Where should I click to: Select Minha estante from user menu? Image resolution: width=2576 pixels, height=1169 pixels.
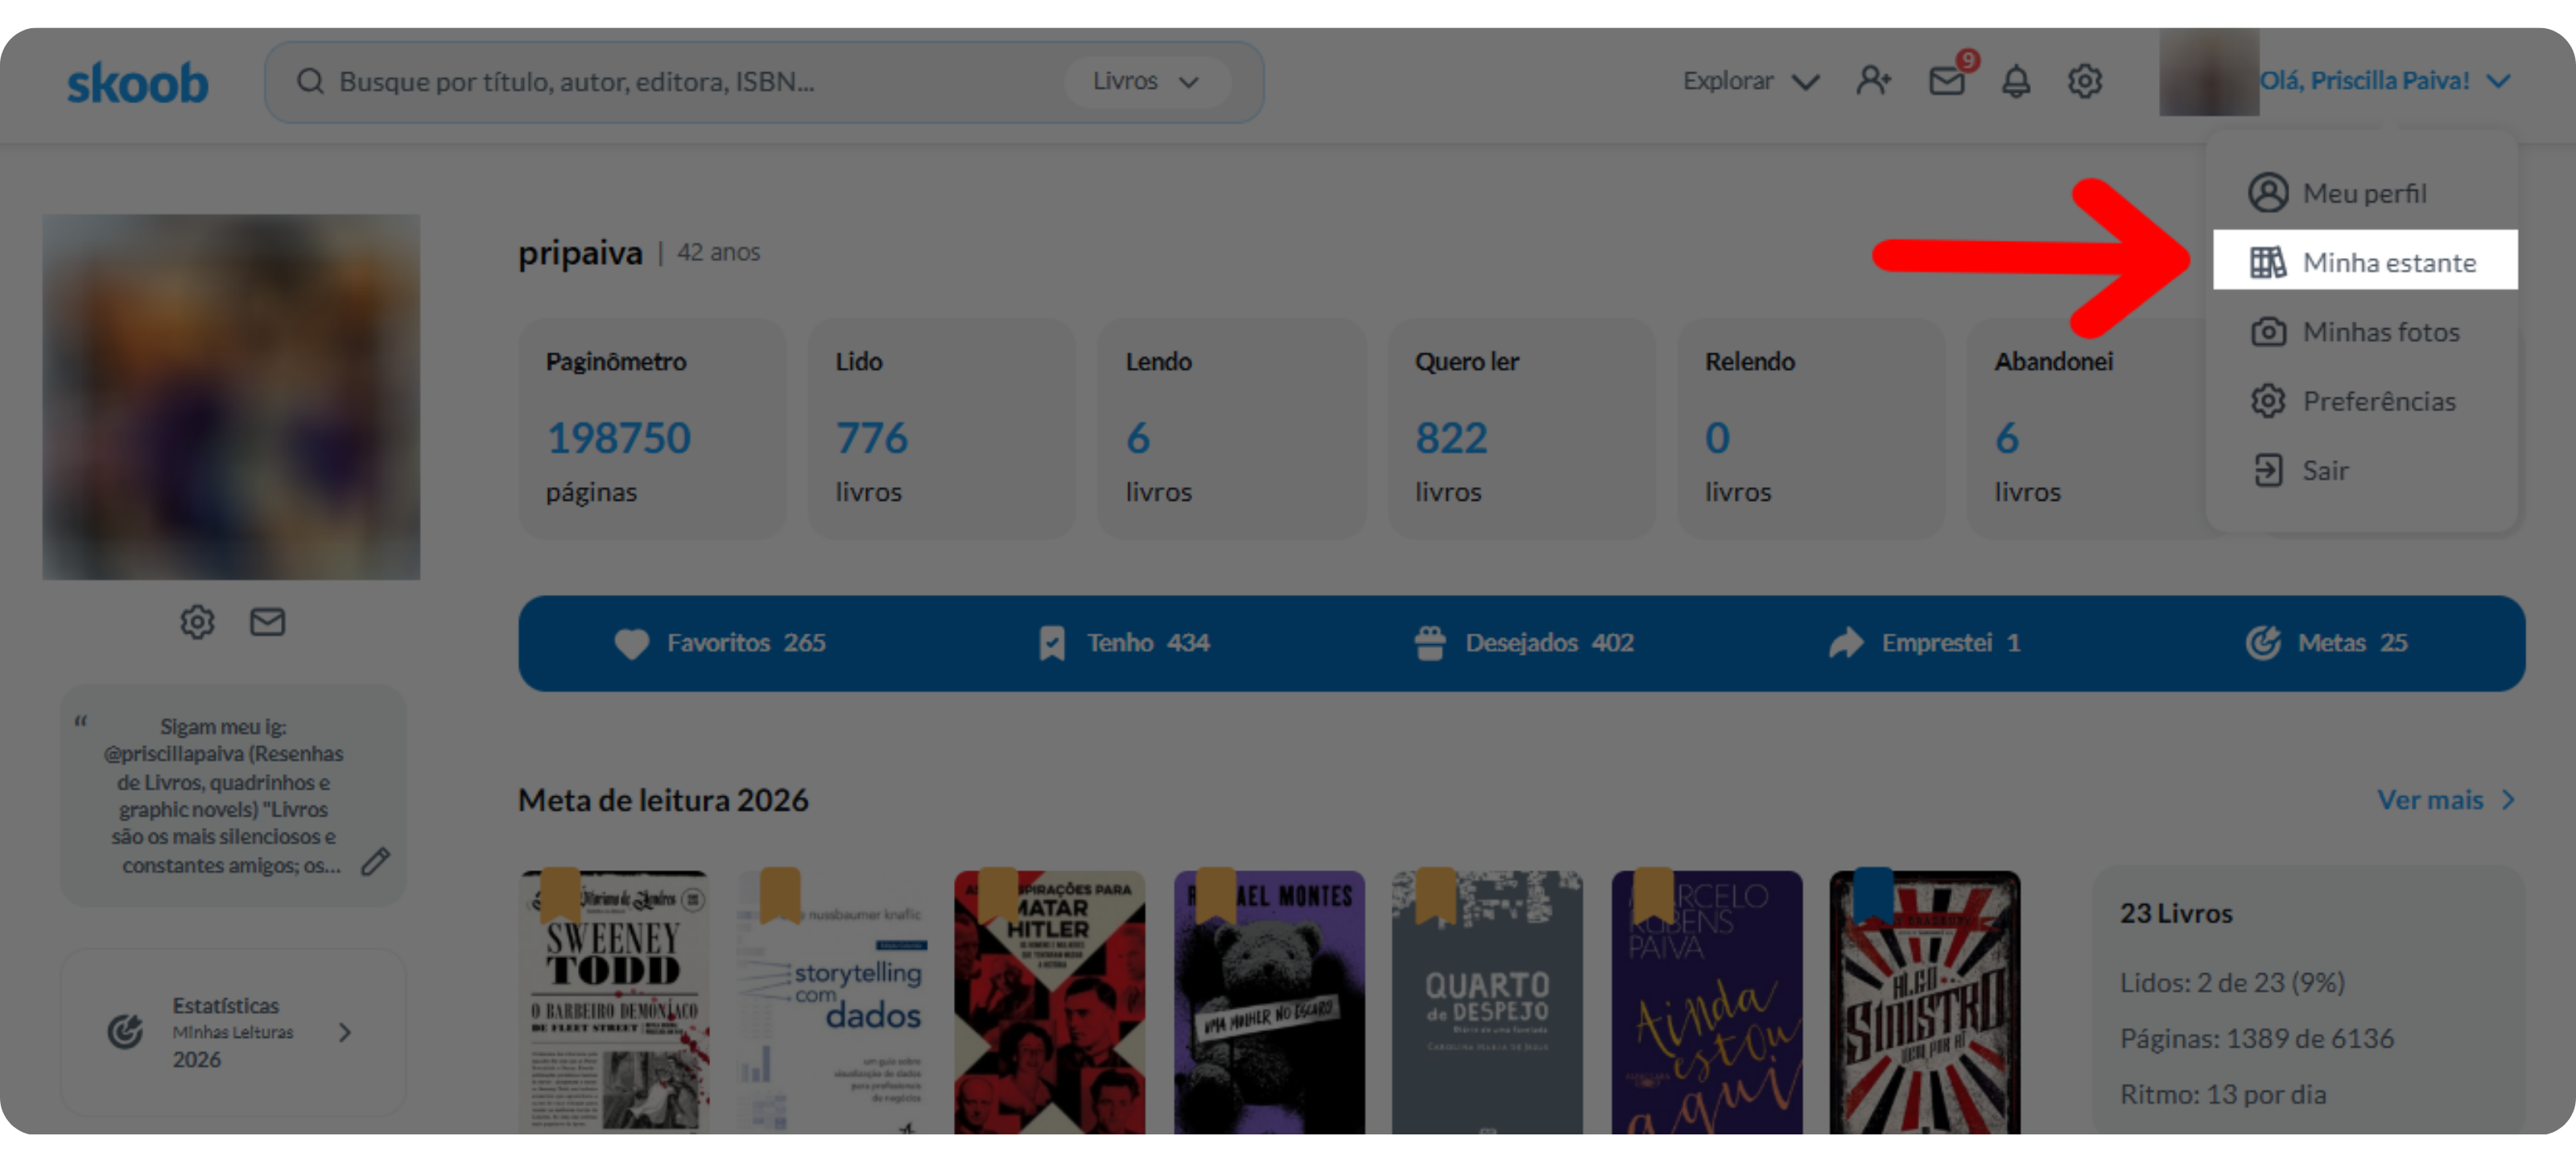click(x=2365, y=261)
